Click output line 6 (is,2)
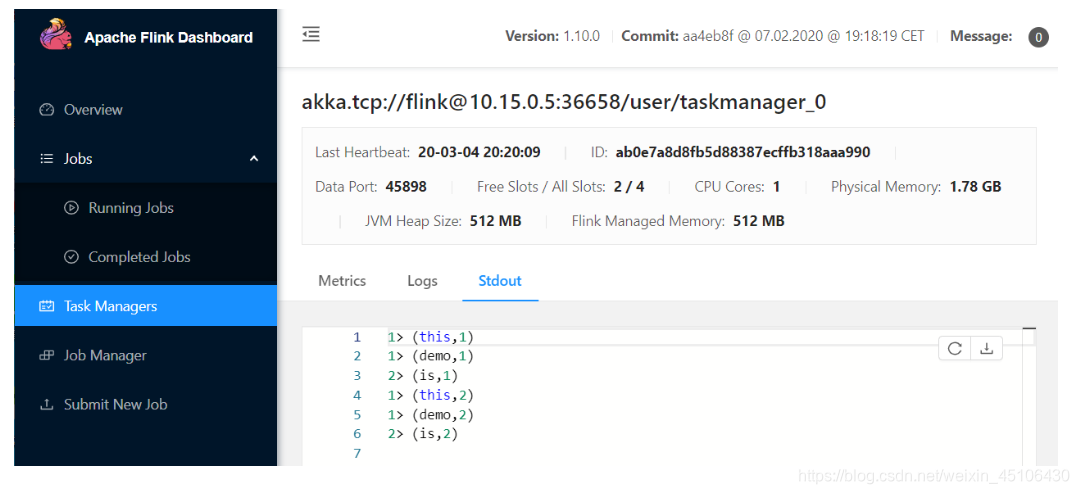Image resolution: width=1079 pixels, height=494 pixels. tap(423, 434)
